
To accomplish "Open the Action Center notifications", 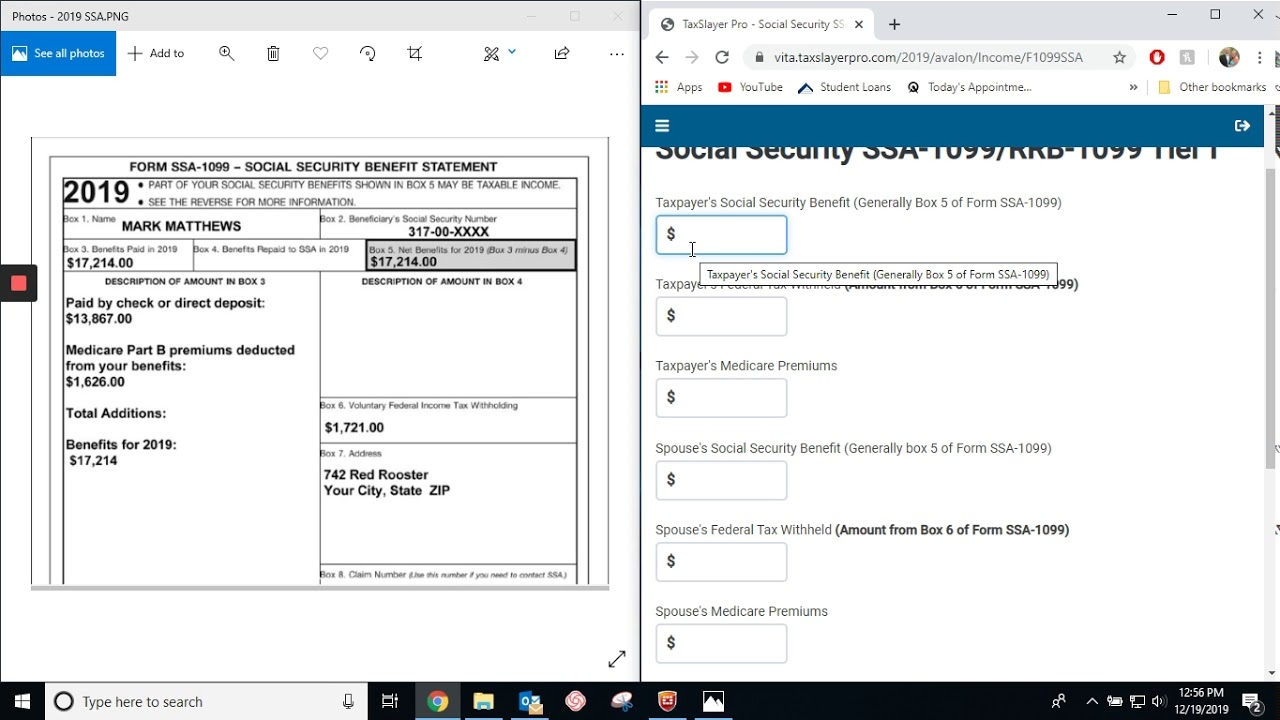I will pyautogui.click(x=1252, y=701).
